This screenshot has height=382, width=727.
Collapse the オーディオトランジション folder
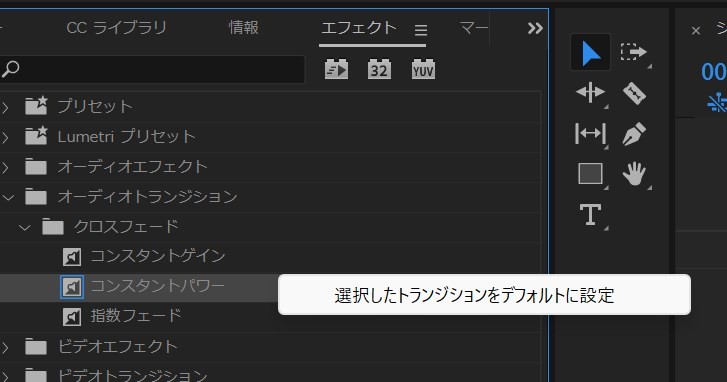[8, 197]
